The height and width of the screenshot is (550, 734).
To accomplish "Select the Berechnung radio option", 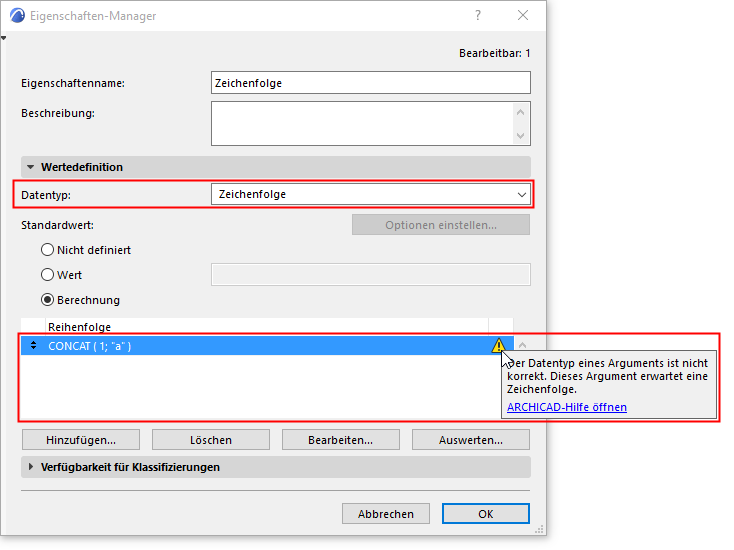I will 47,300.
